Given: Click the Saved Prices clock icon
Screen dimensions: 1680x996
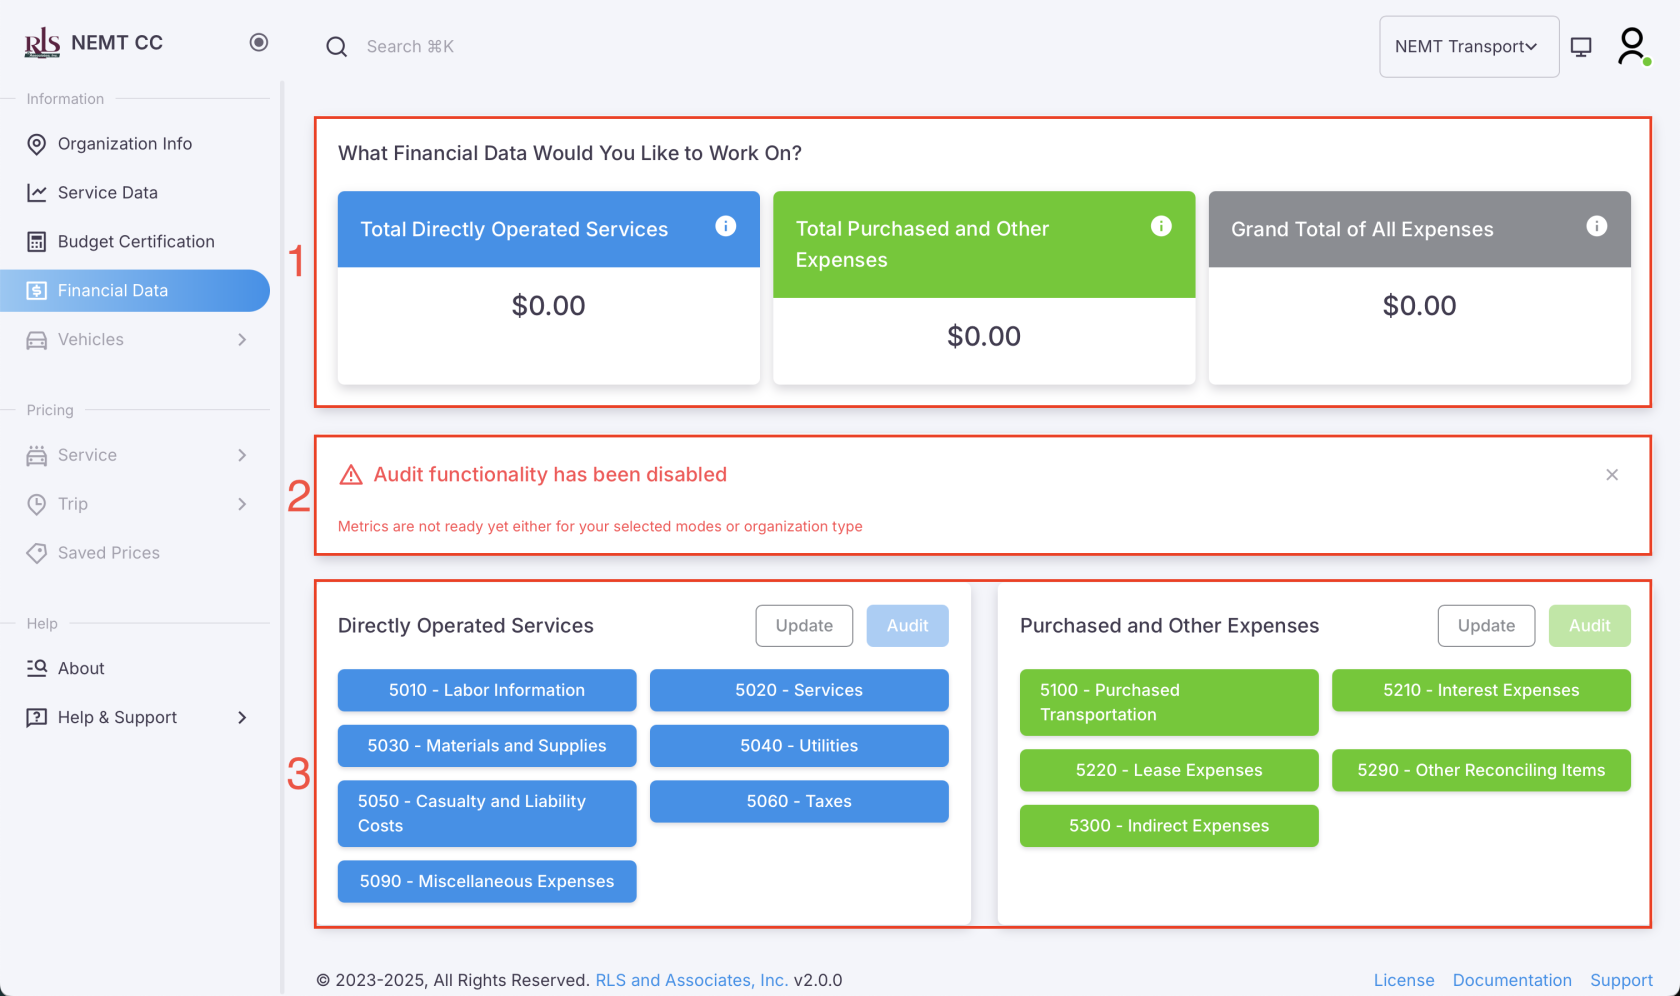Looking at the screenshot, I should [x=37, y=553].
